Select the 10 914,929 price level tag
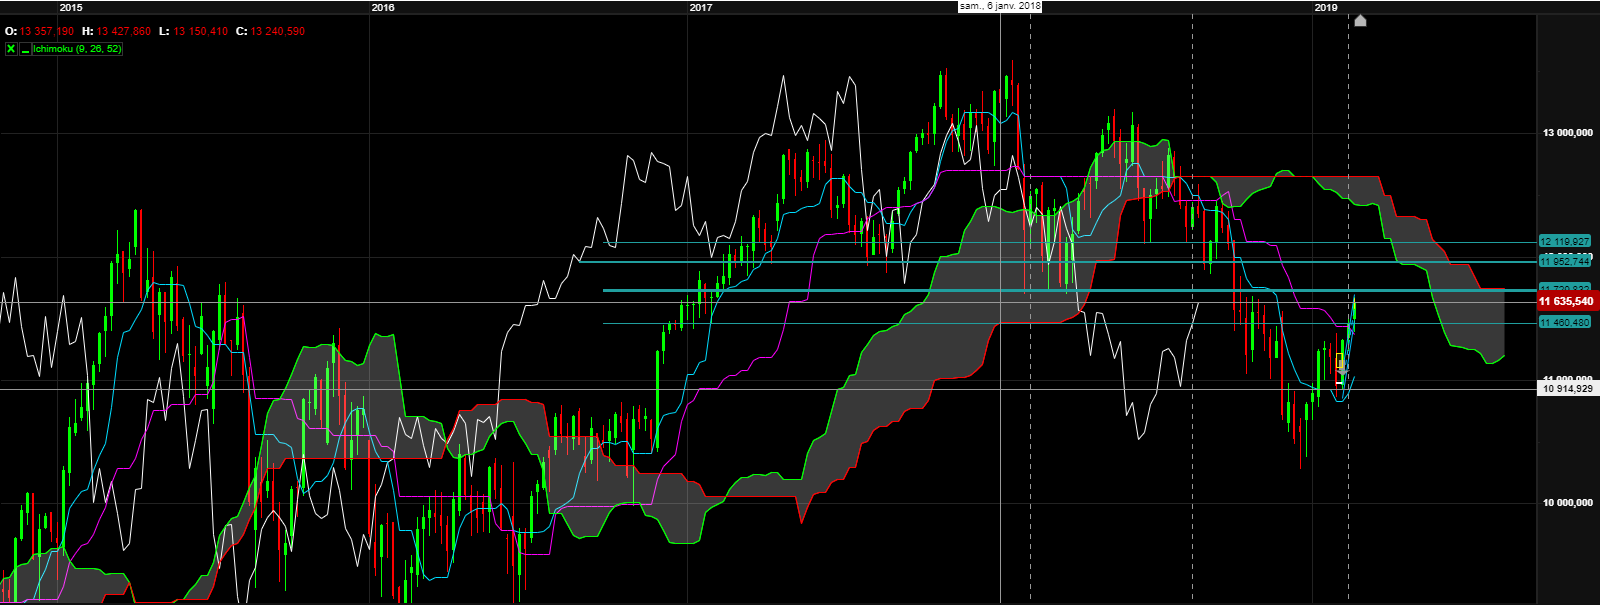1600x605 pixels. coord(1567,388)
